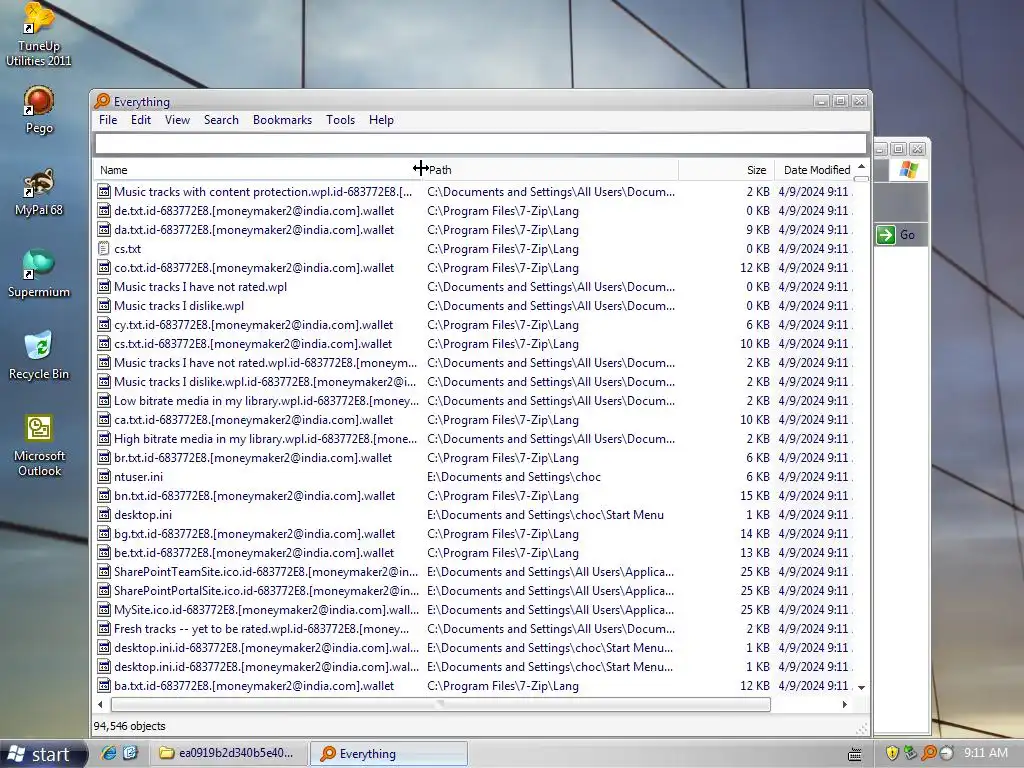The width and height of the screenshot is (1024, 768).
Task: Click the Everything magnifier title icon
Action: [102, 101]
